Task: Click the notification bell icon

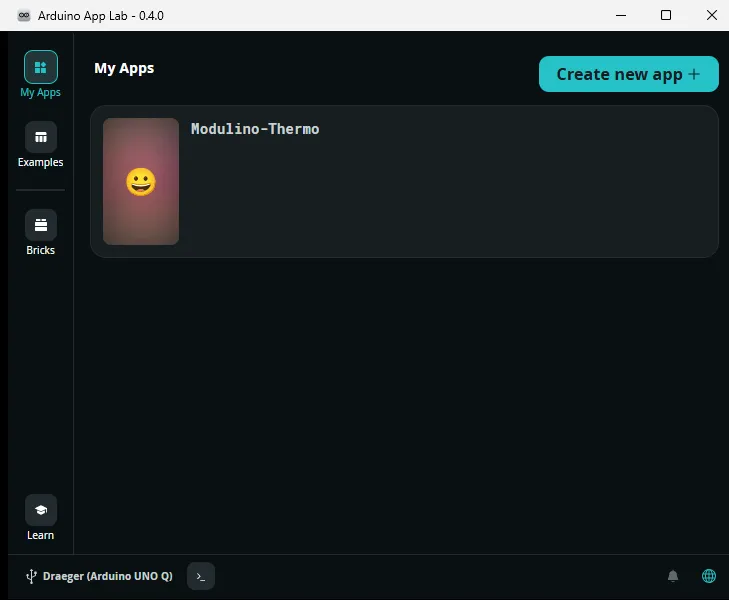Action: [x=673, y=576]
